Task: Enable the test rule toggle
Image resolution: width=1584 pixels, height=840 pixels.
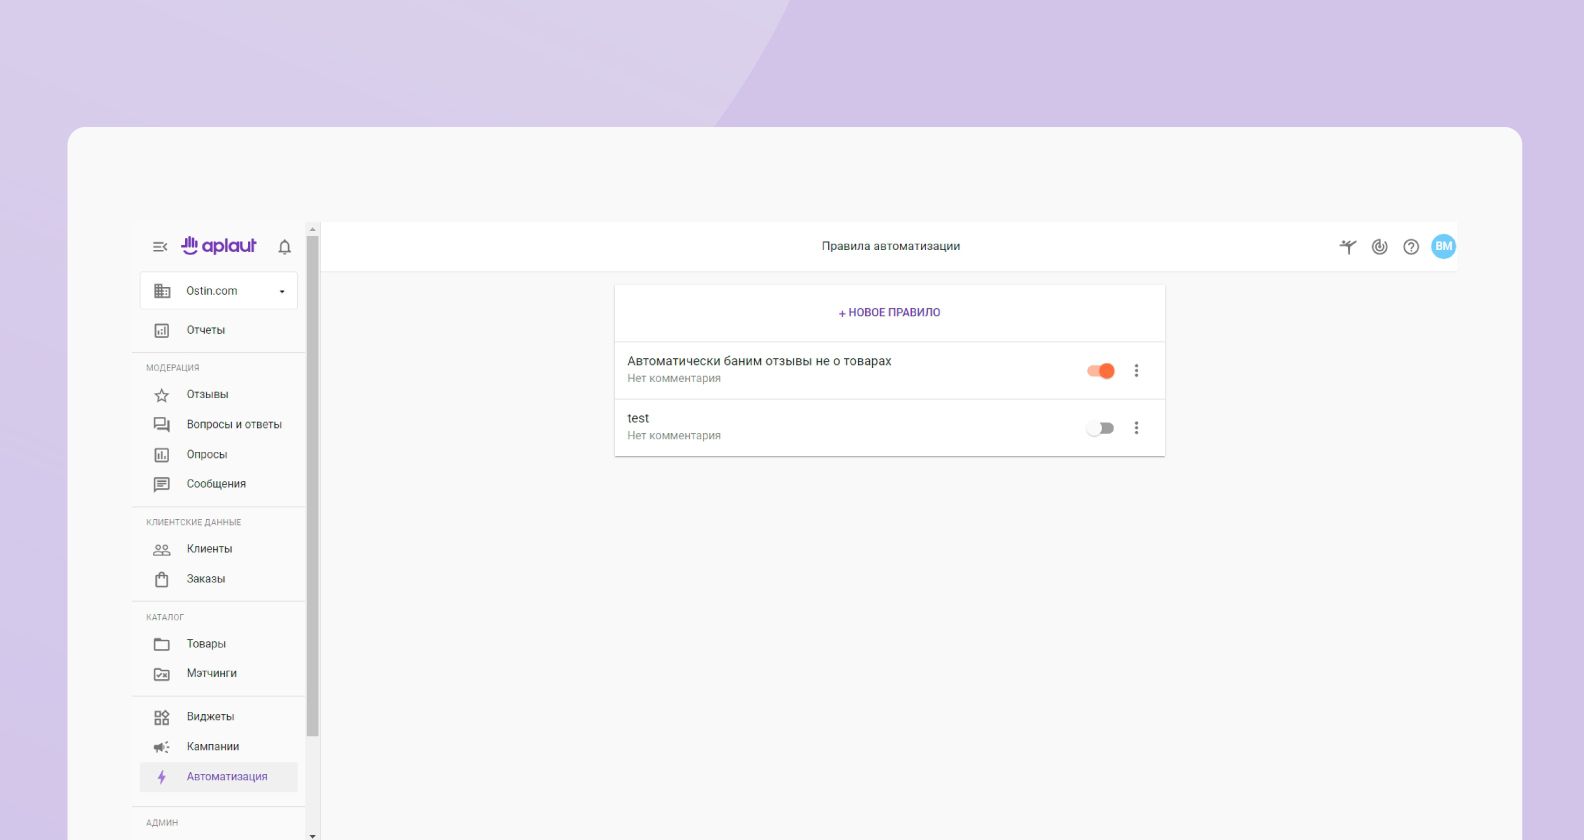Action: pos(1100,428)
